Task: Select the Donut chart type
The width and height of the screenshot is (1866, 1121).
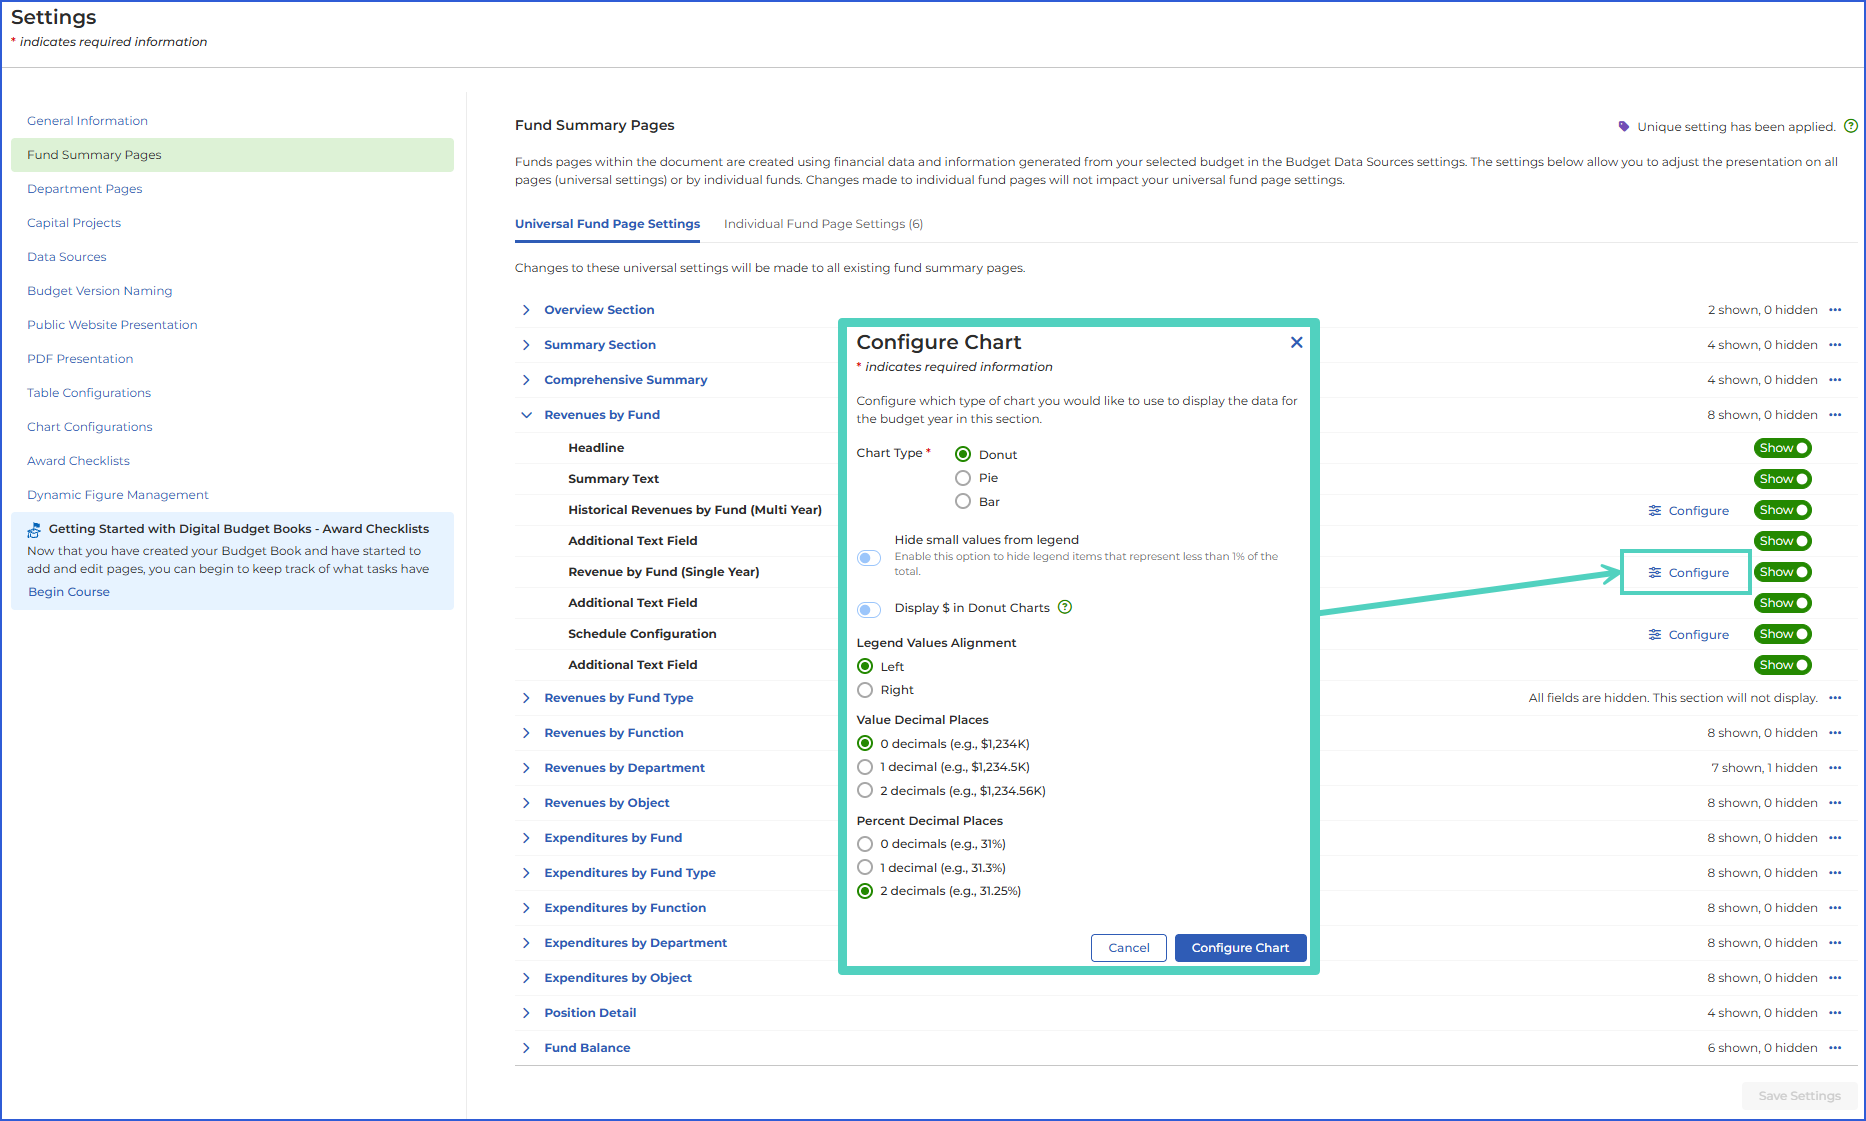Action: click(963, 454)
